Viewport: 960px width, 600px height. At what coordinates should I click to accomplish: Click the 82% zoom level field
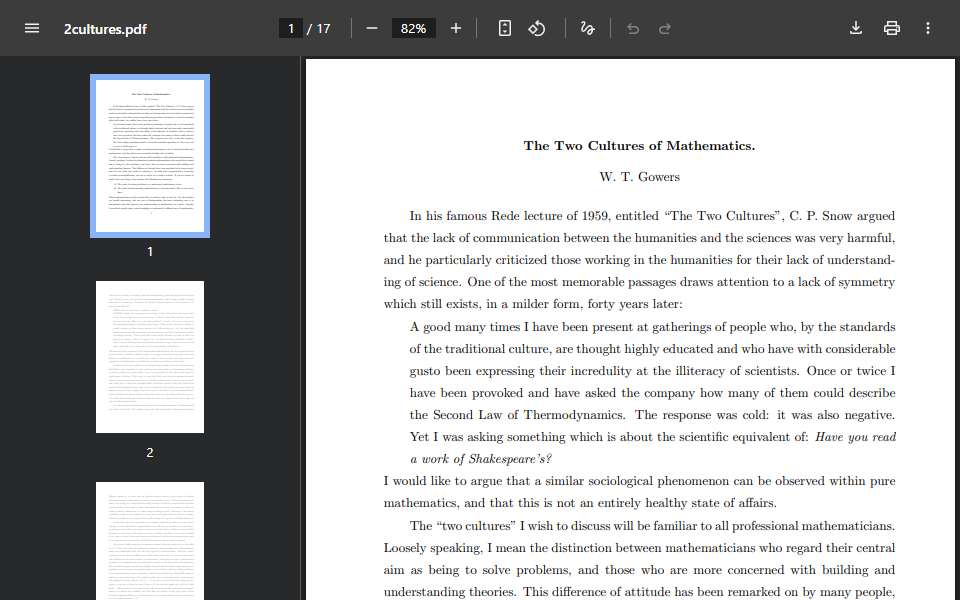pos(413,28)
